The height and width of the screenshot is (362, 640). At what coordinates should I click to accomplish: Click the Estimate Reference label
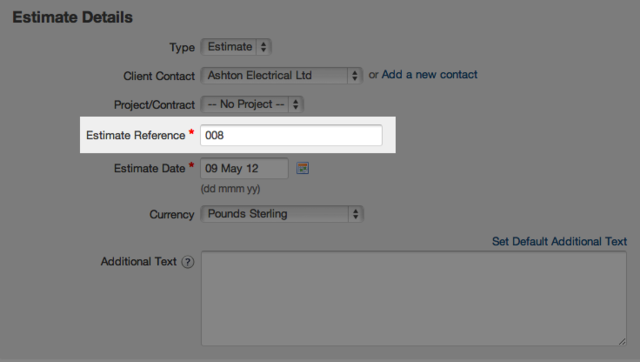136,135
